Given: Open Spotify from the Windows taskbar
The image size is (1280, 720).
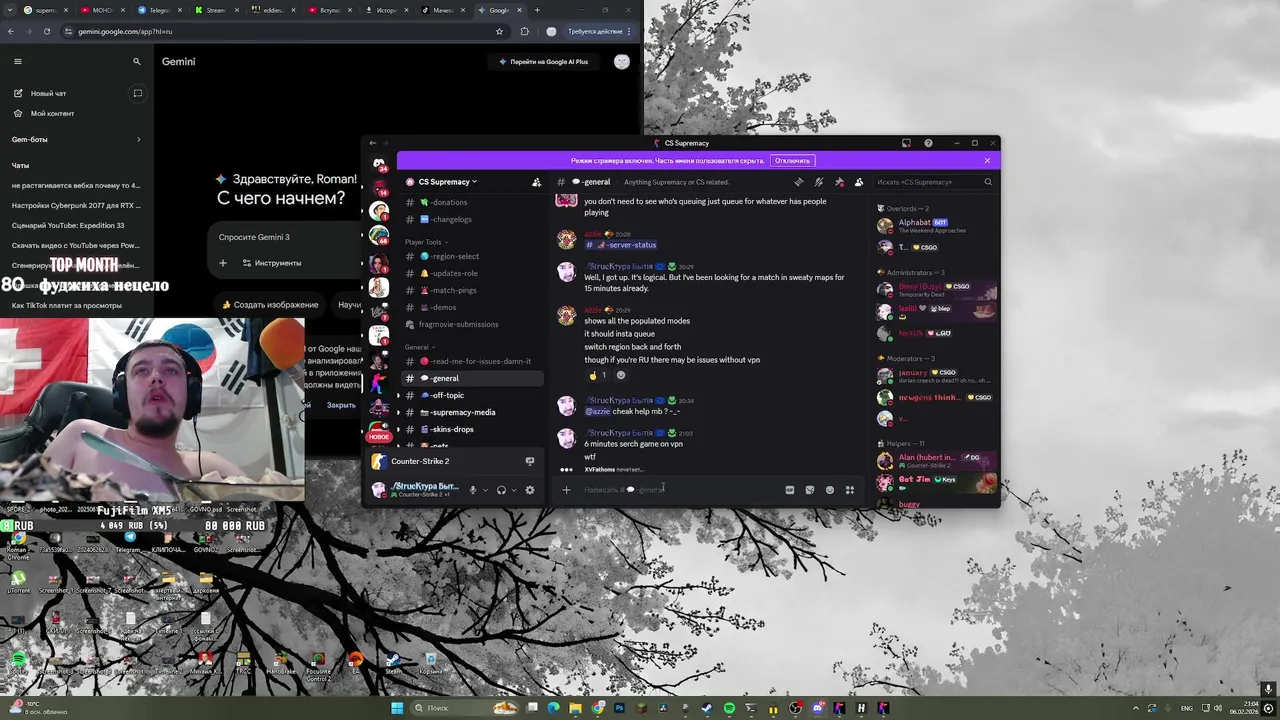Looking at the screenshot, I should tap(729, 708).
